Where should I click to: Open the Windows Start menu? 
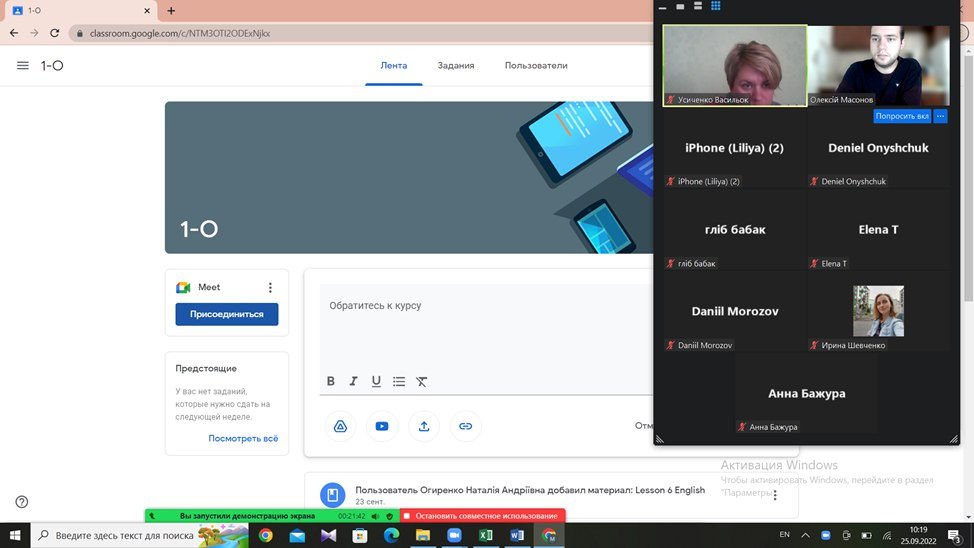(x=15, y=535)
